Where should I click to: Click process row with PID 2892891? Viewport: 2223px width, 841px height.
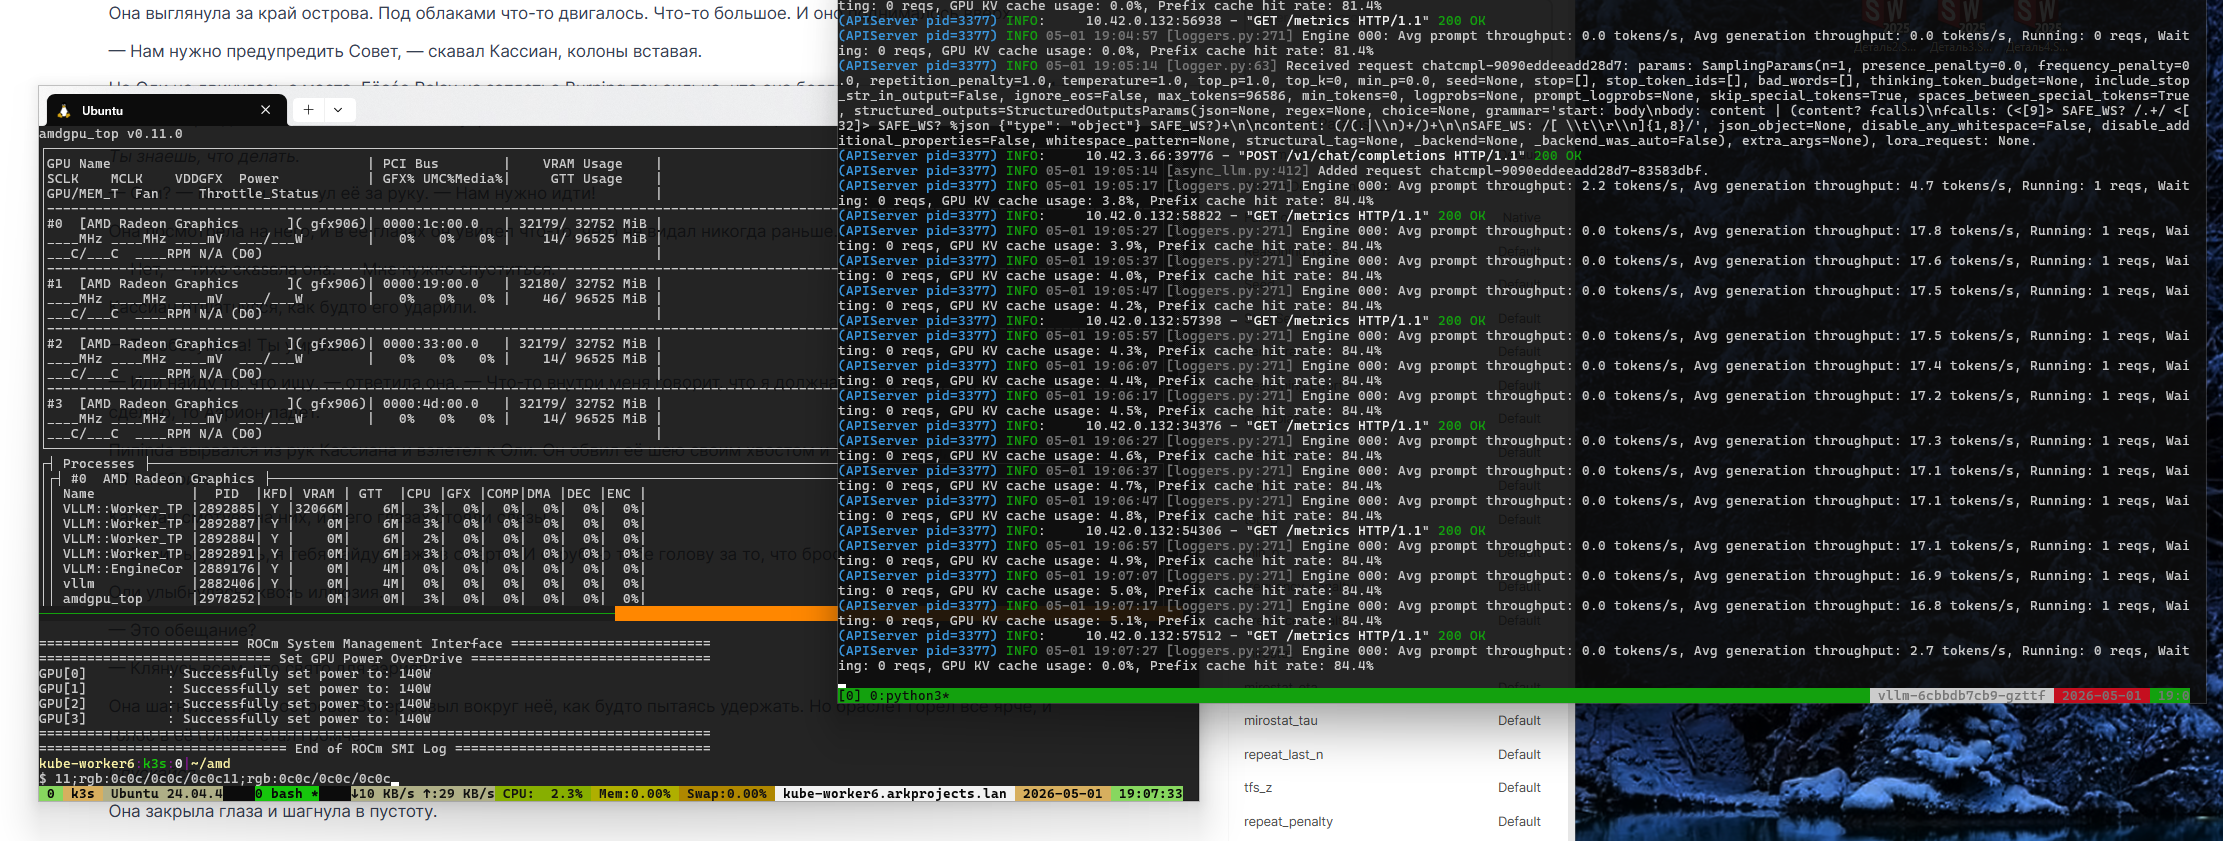tap(351, 554)
